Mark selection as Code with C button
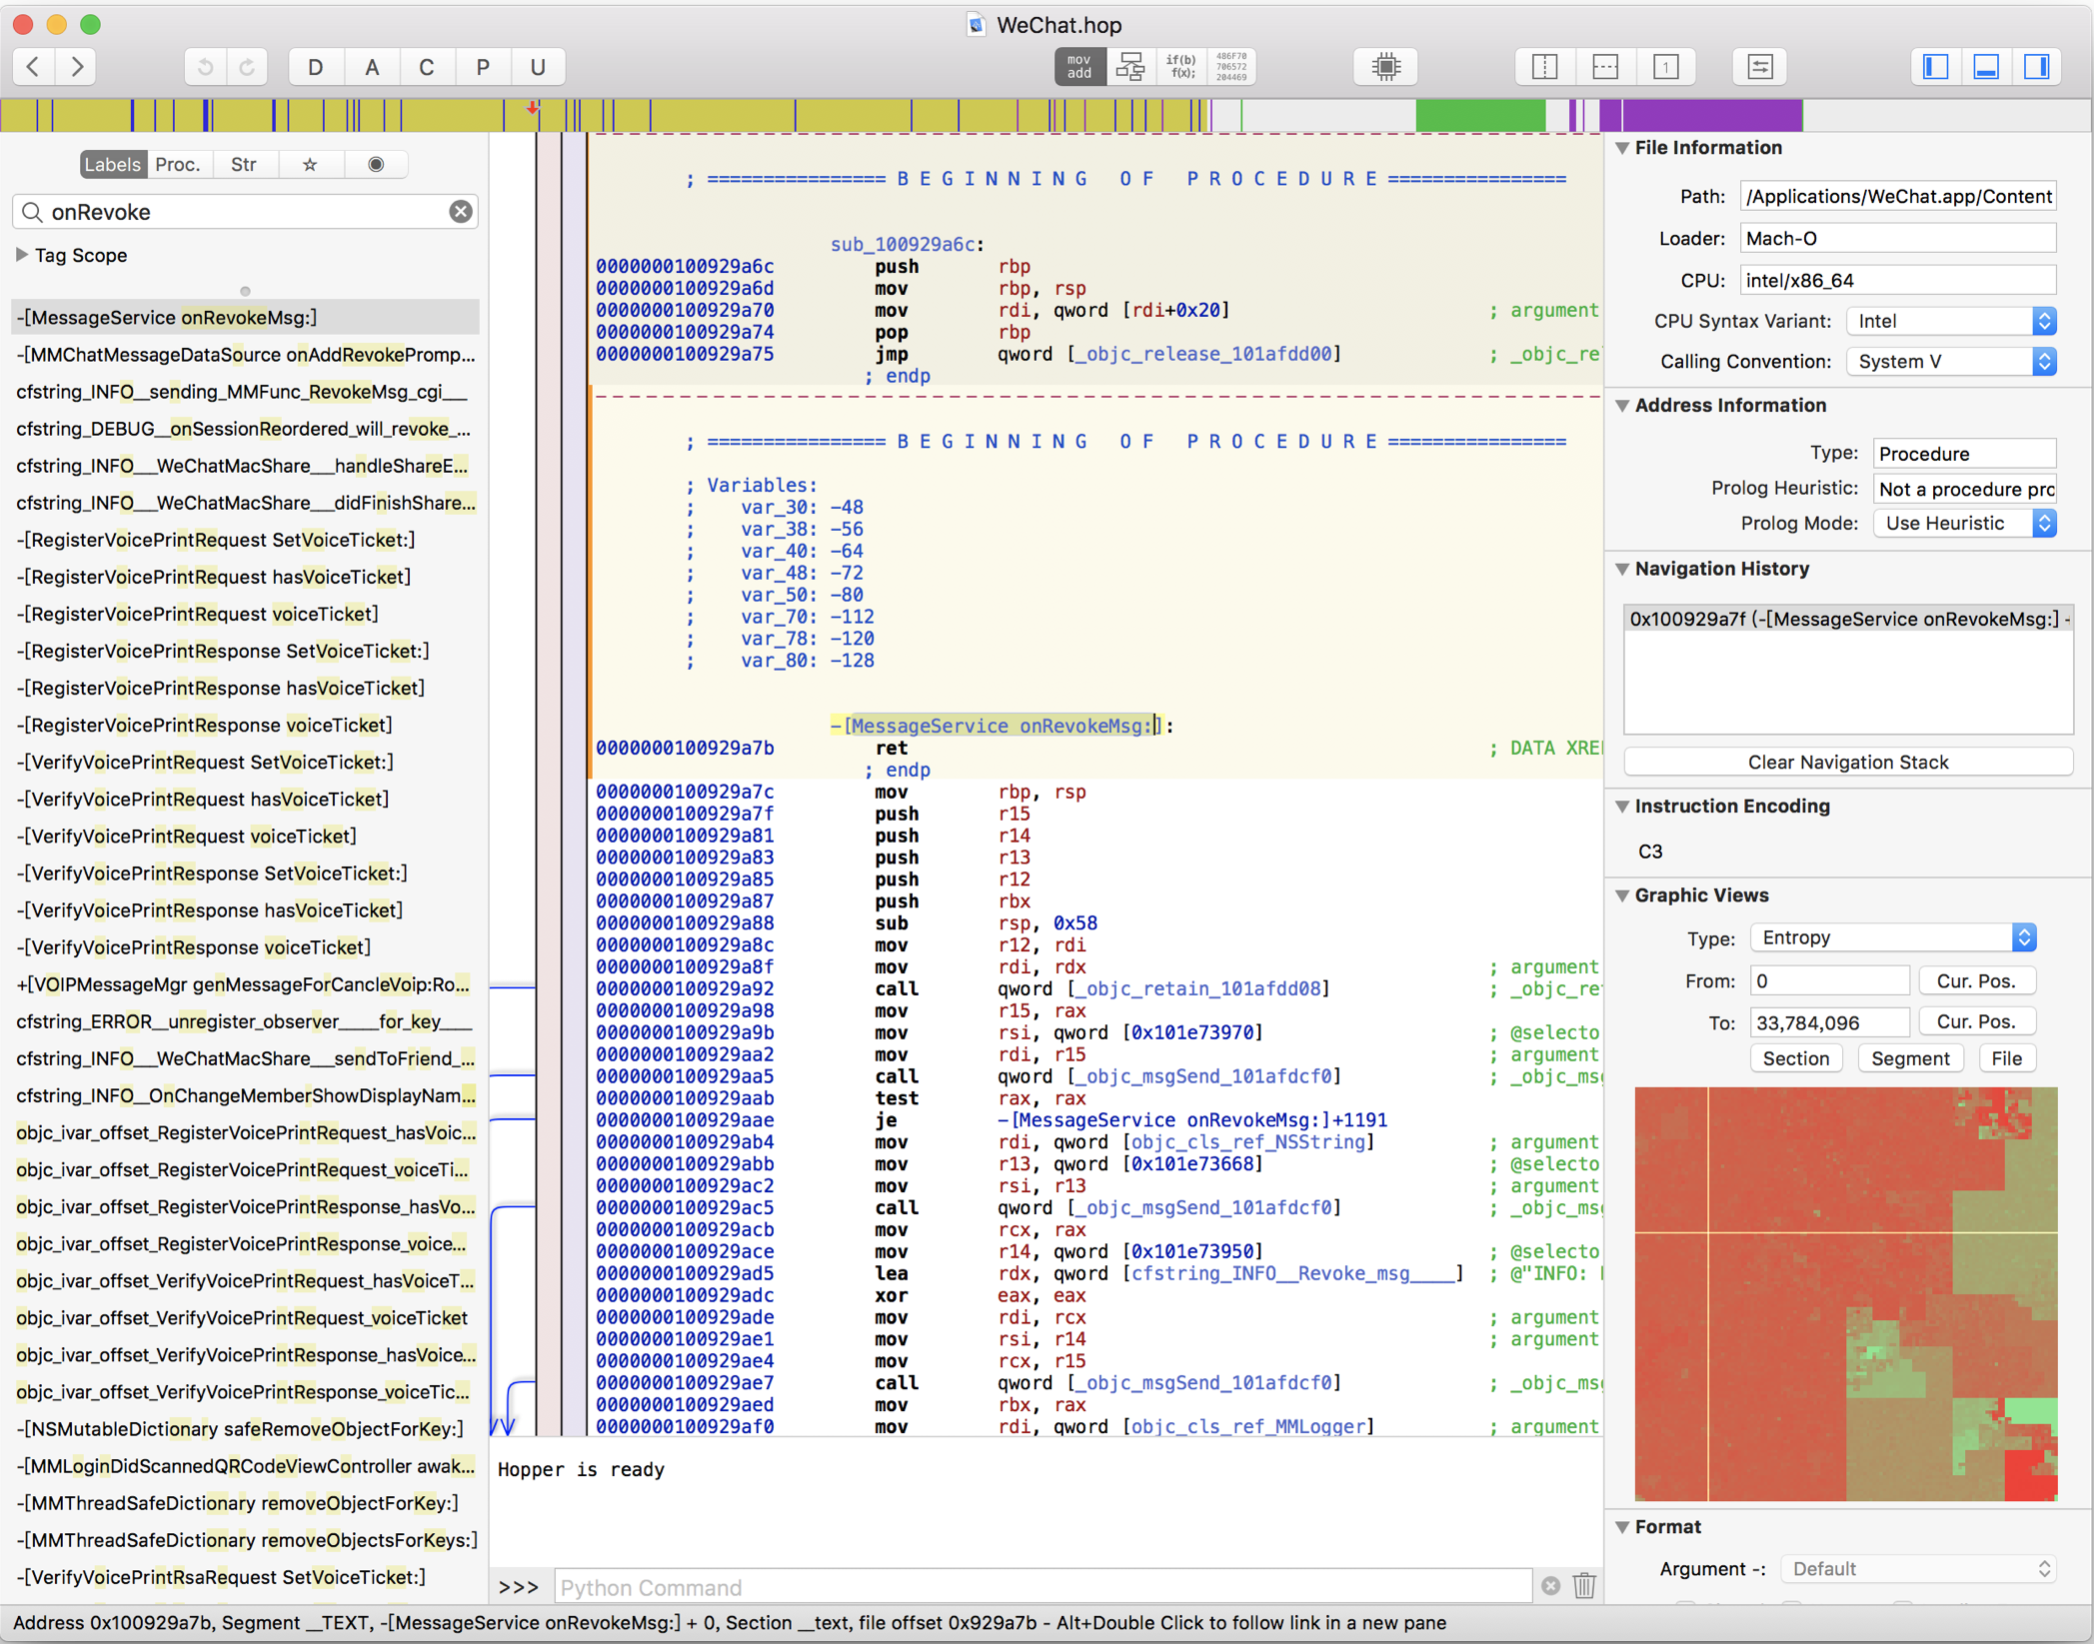2094x1644 pixels. (427, 67)
